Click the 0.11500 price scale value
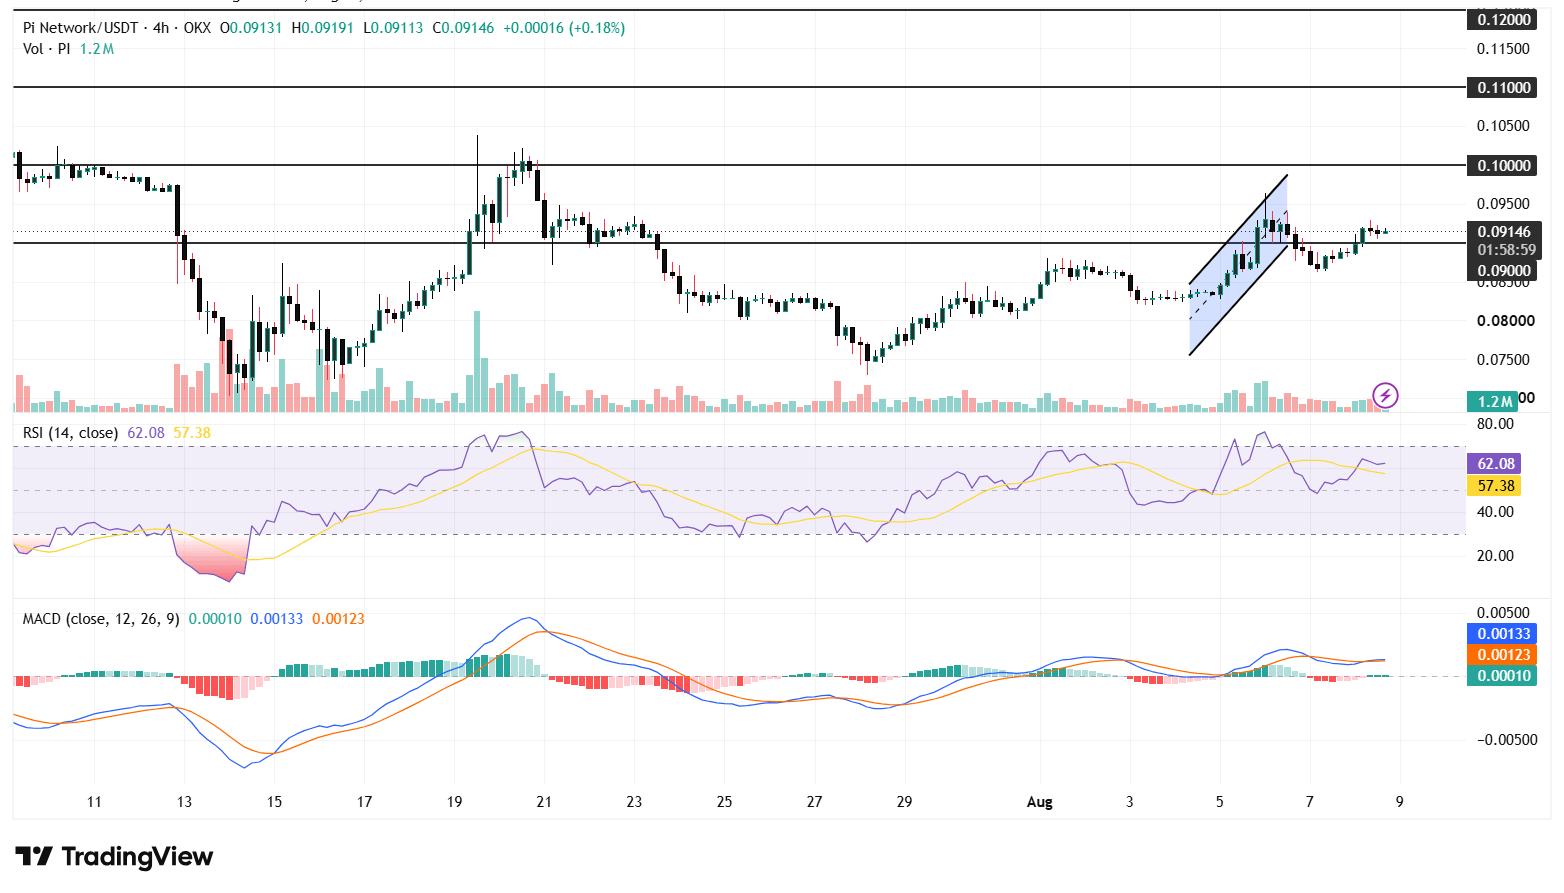Screen dimensions: 1564x893 point(1504,48)
